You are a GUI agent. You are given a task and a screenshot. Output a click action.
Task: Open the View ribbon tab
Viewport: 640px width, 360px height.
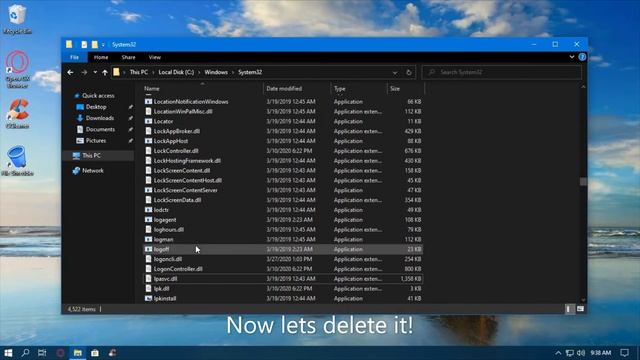(x=155, y=57)
